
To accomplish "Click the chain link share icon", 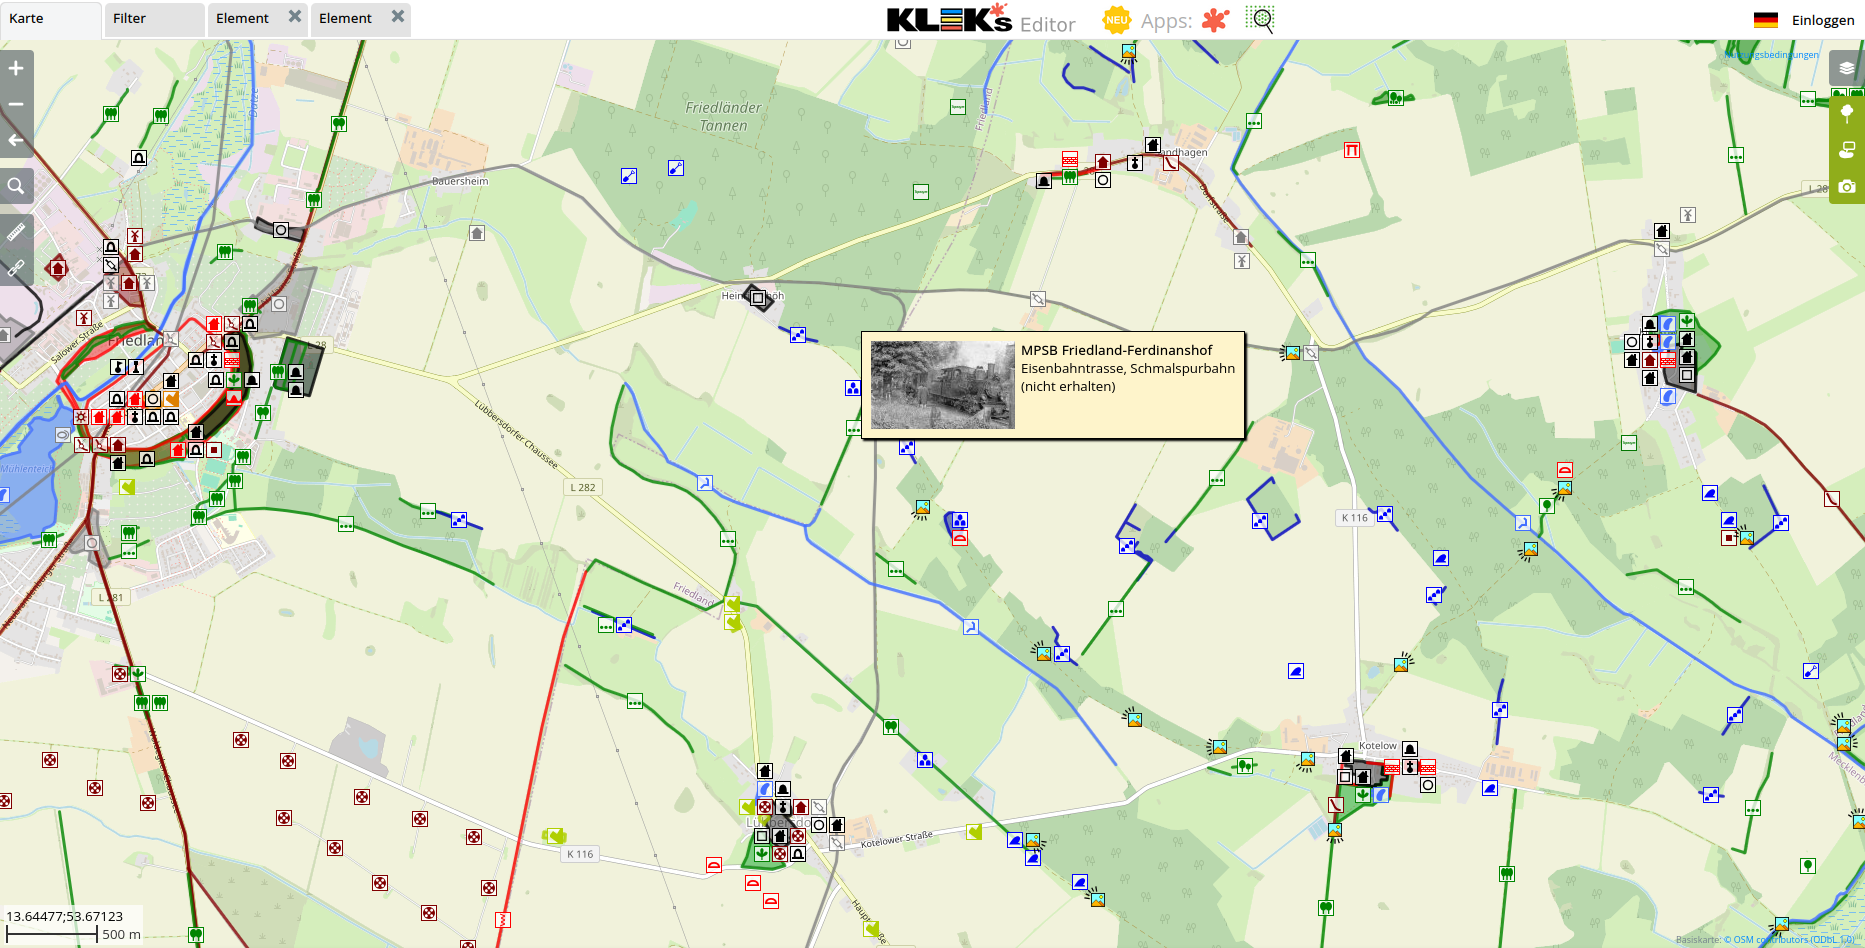I will (16, 268).
